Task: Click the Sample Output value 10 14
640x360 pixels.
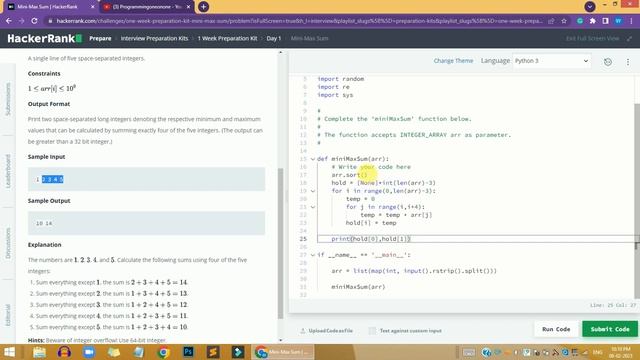Action: click(x=44, y=223)
